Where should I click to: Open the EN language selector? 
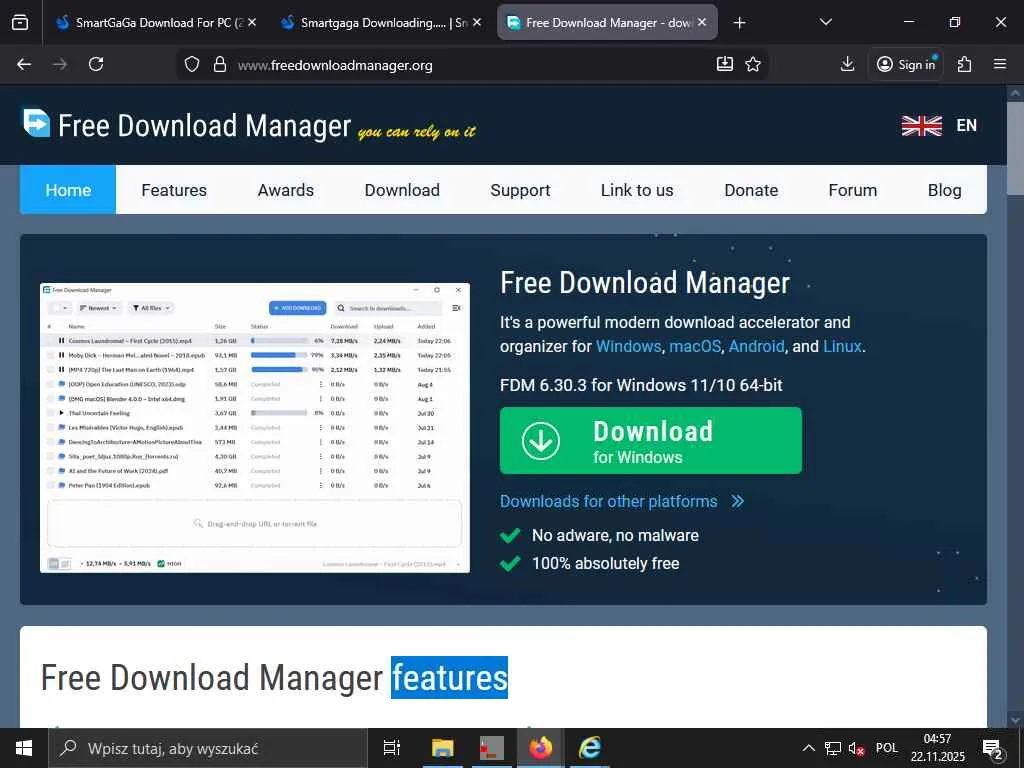click(967, 125)
